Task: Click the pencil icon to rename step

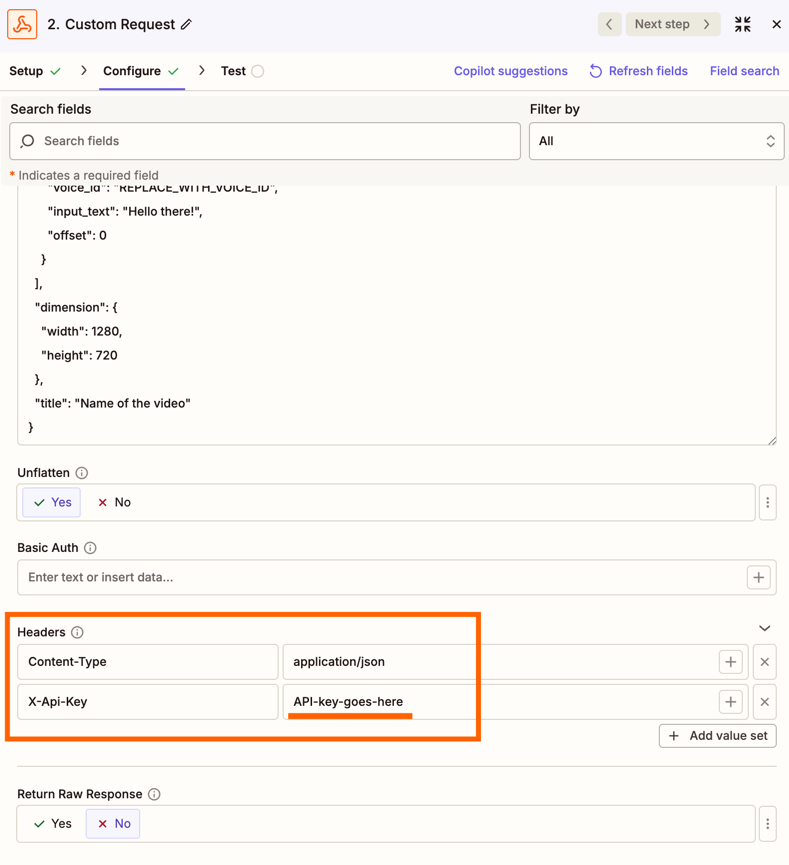Action: coord(187,24)
